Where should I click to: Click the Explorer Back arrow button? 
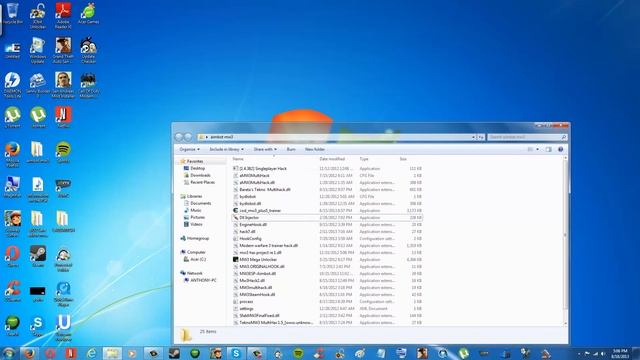(x=179, y=137)
